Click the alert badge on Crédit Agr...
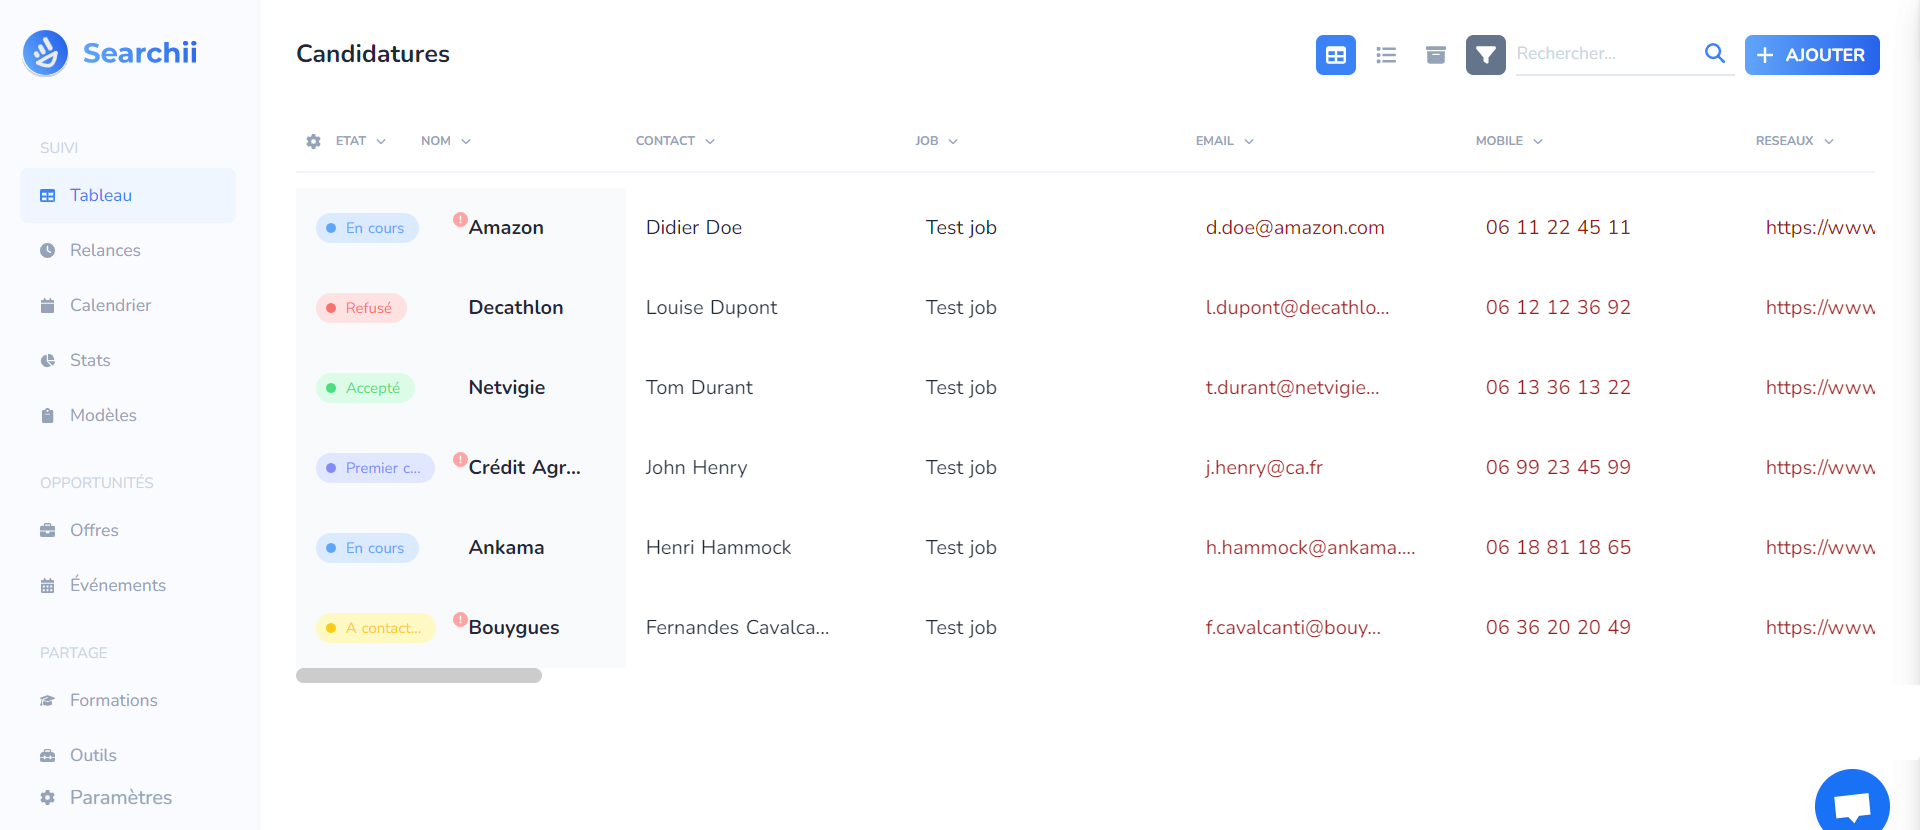The height and width of the screenshot is (830, 1920). point(460,459)
